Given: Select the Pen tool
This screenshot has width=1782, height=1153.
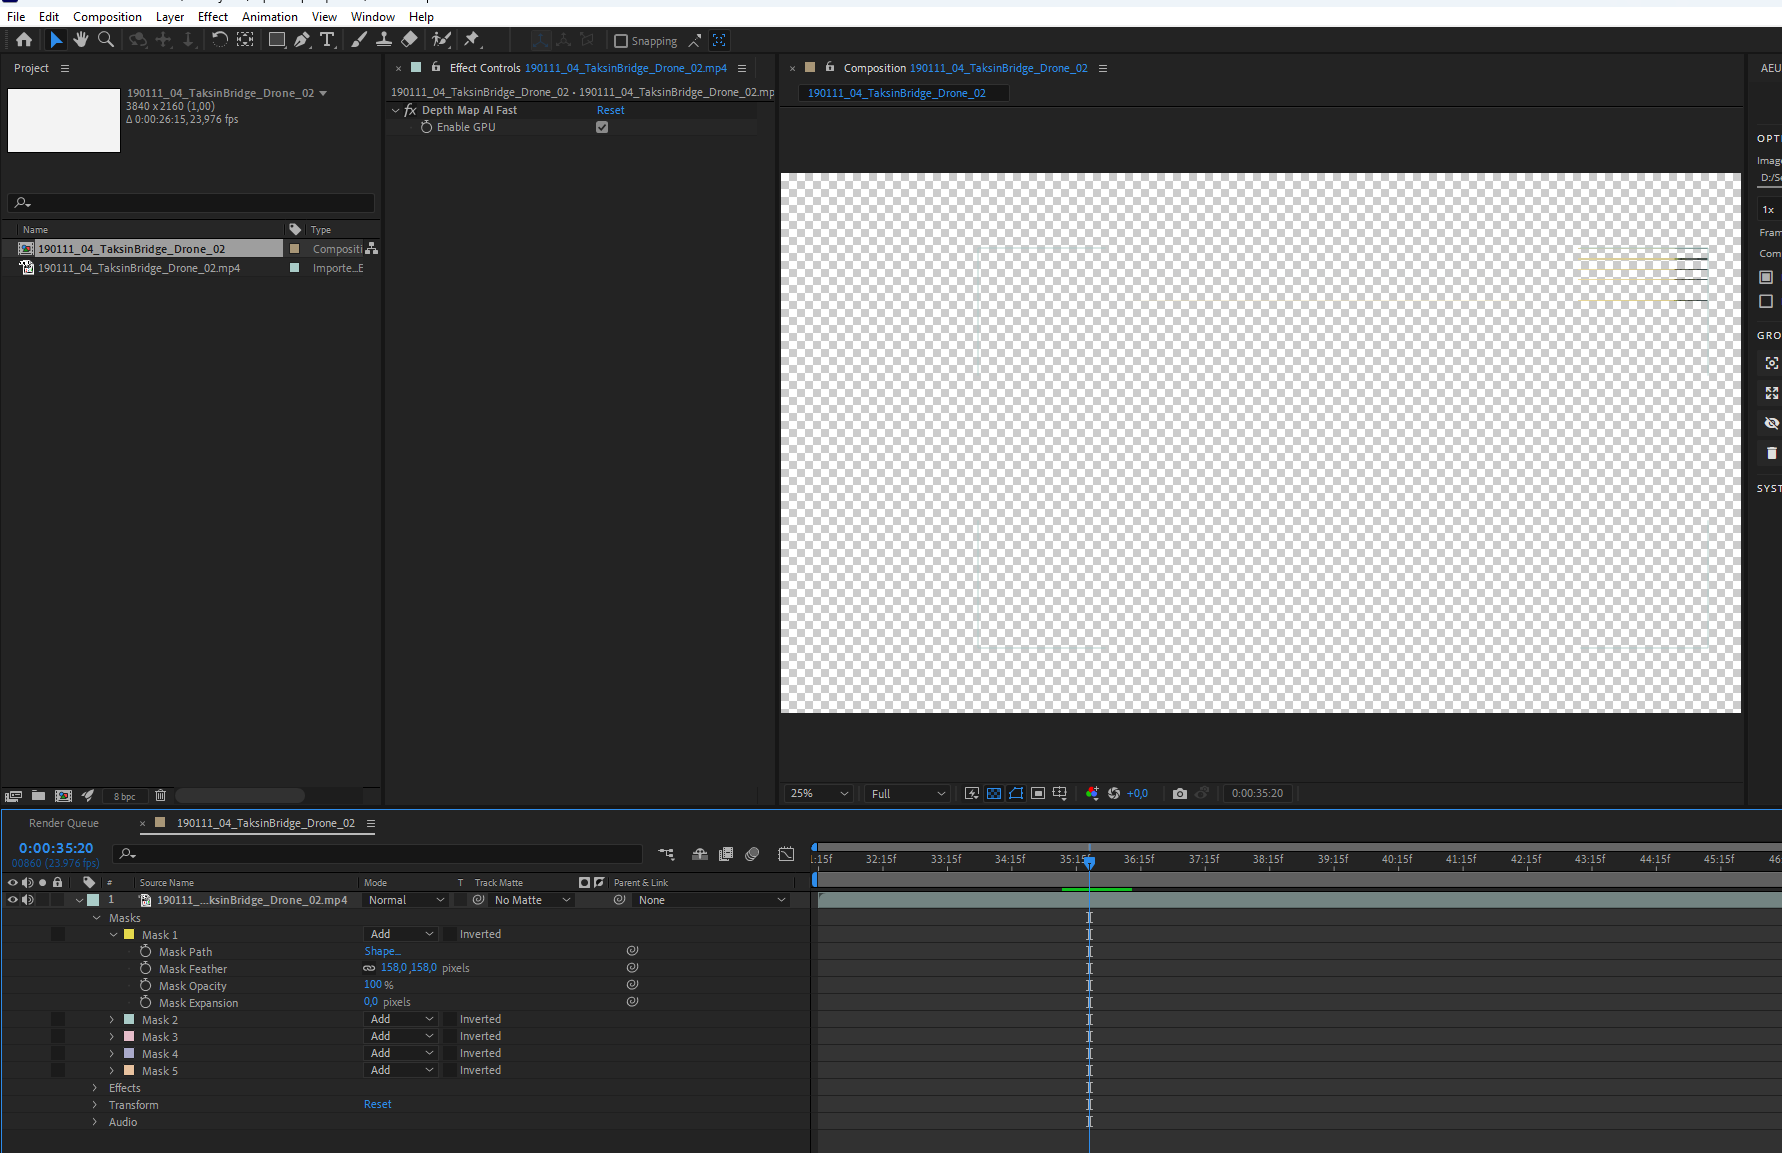Looking at the screenshot, I should tap(301, 39).
